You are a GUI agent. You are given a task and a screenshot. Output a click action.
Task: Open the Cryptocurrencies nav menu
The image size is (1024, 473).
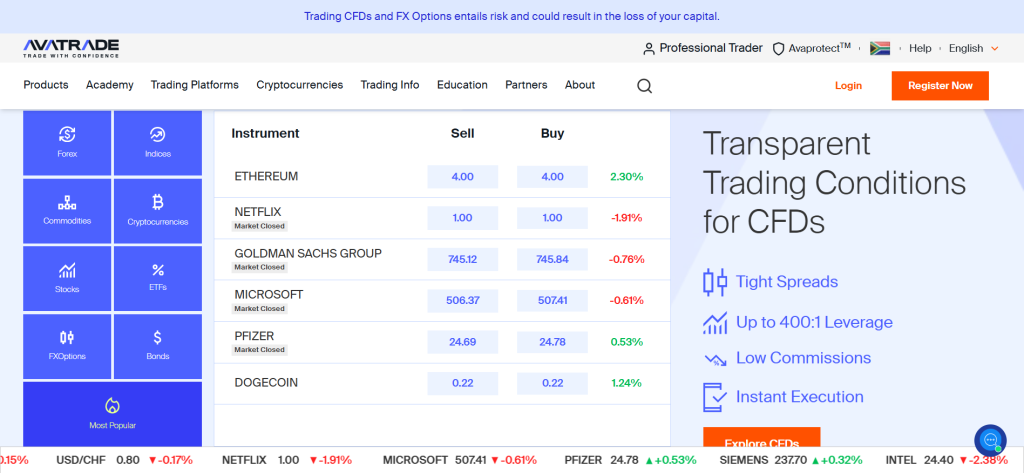(300, 85)
